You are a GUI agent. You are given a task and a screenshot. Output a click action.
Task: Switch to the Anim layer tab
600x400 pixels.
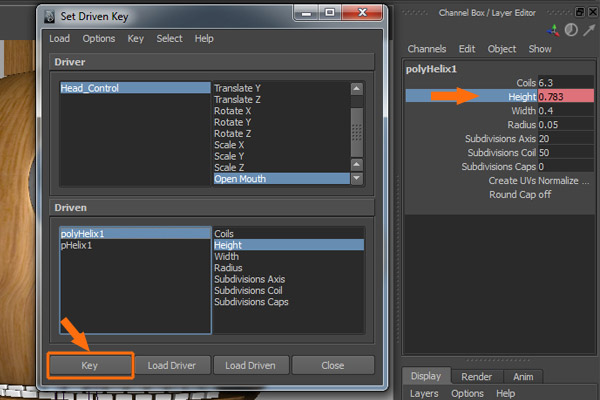point(523,377)
